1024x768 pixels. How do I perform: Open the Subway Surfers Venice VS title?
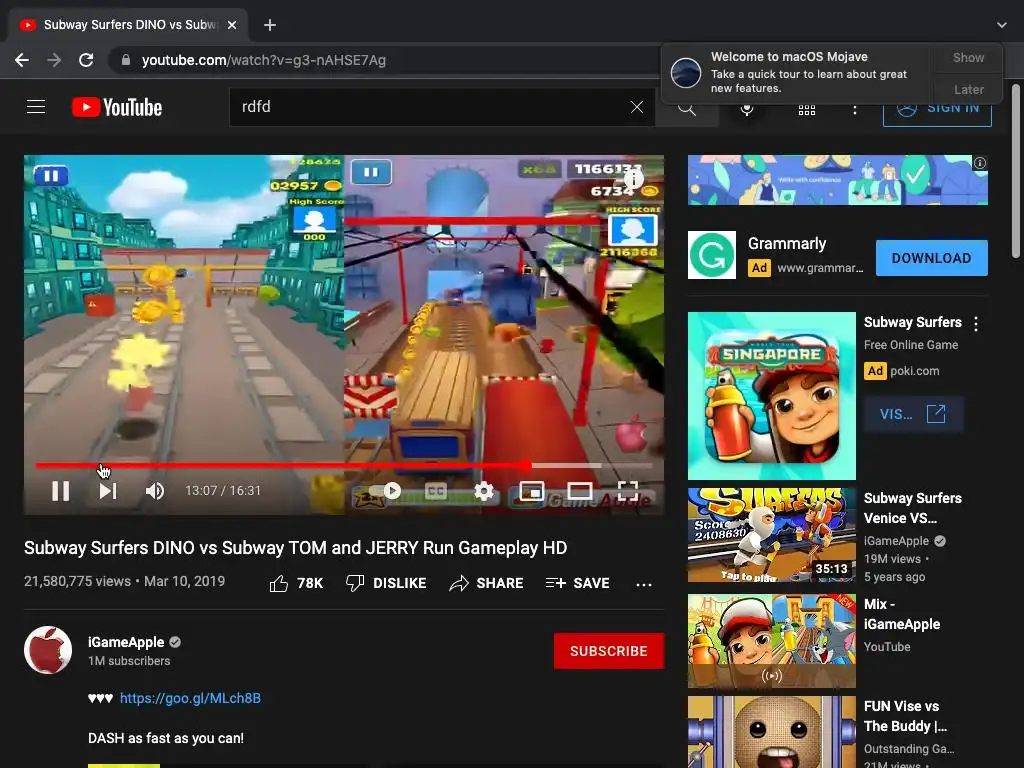click(912, 508)
